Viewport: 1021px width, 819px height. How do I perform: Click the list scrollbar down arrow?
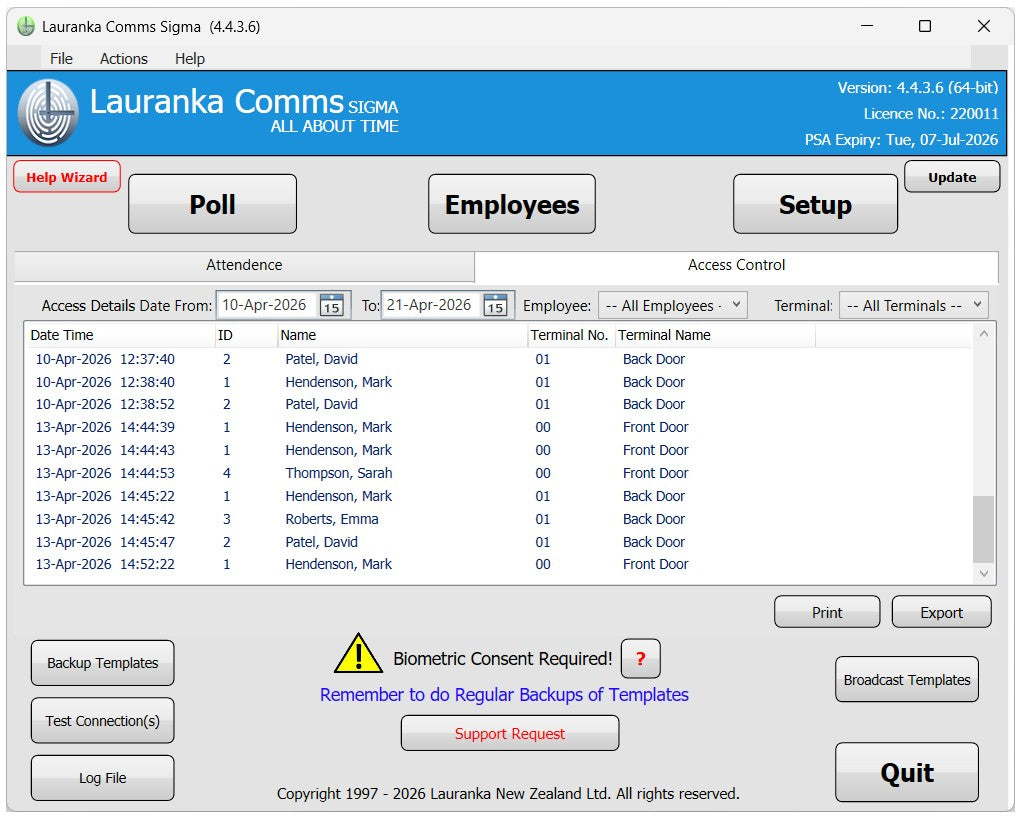click(984, 574)
